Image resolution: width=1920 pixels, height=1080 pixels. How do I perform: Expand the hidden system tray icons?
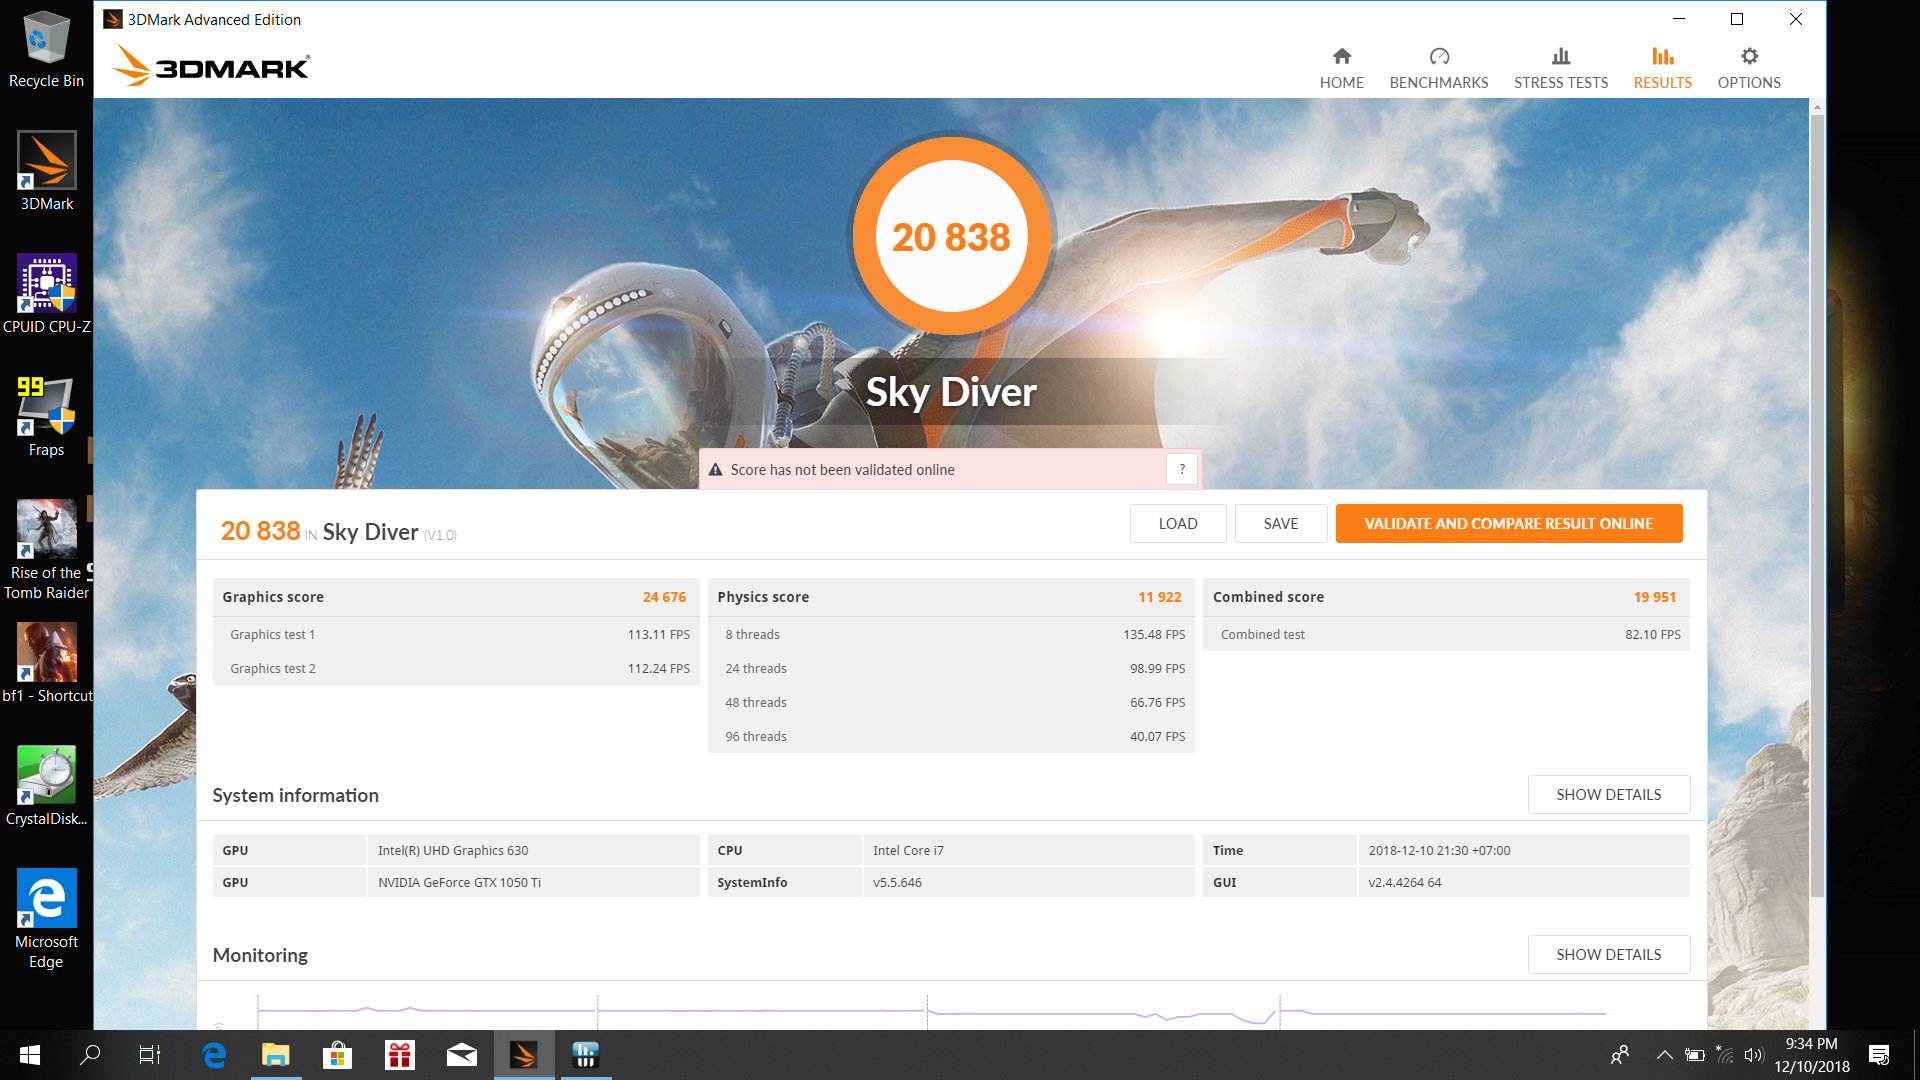pos(1664,1055)
